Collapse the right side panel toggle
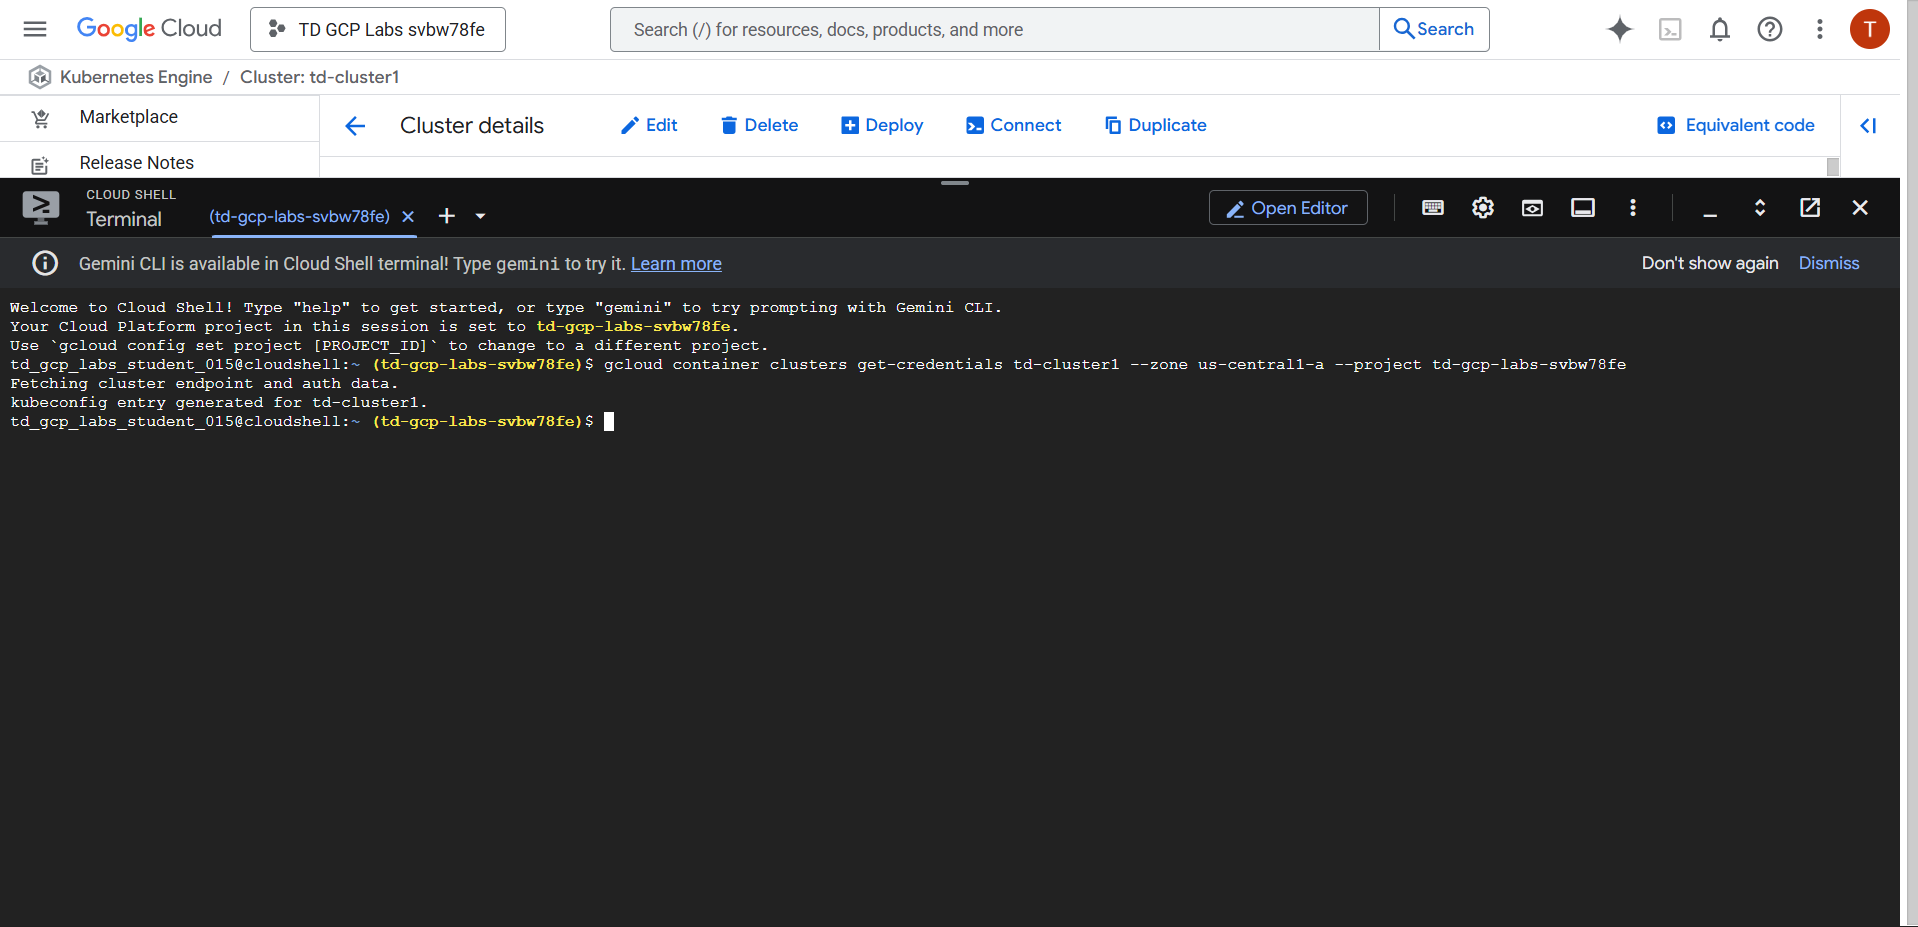The width and height of the screenshot is (1918, 927). click(x=1867, y=125)
